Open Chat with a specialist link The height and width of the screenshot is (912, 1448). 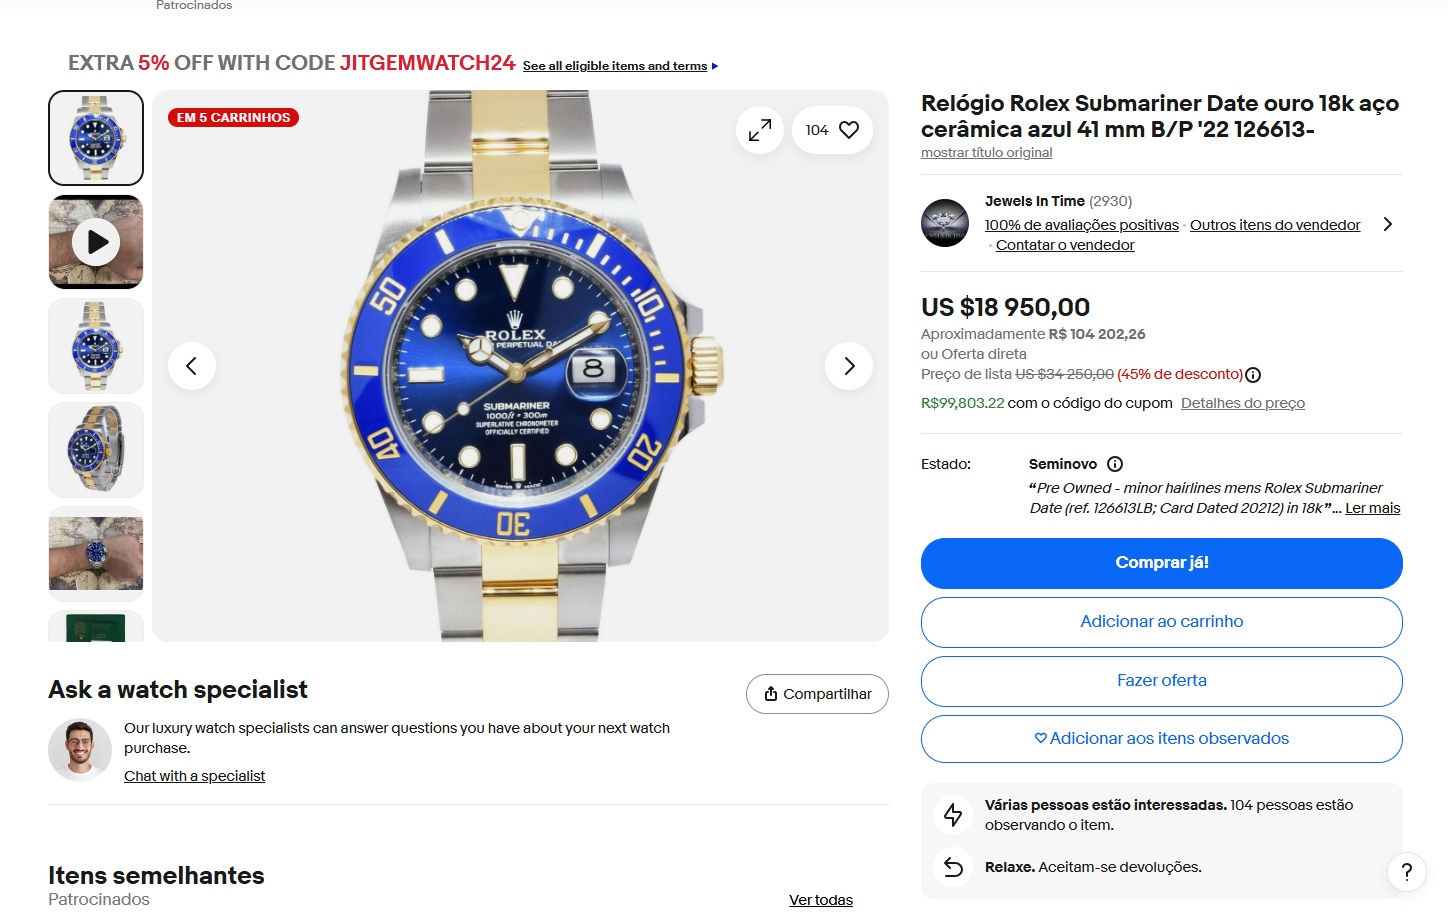point(194,776)
